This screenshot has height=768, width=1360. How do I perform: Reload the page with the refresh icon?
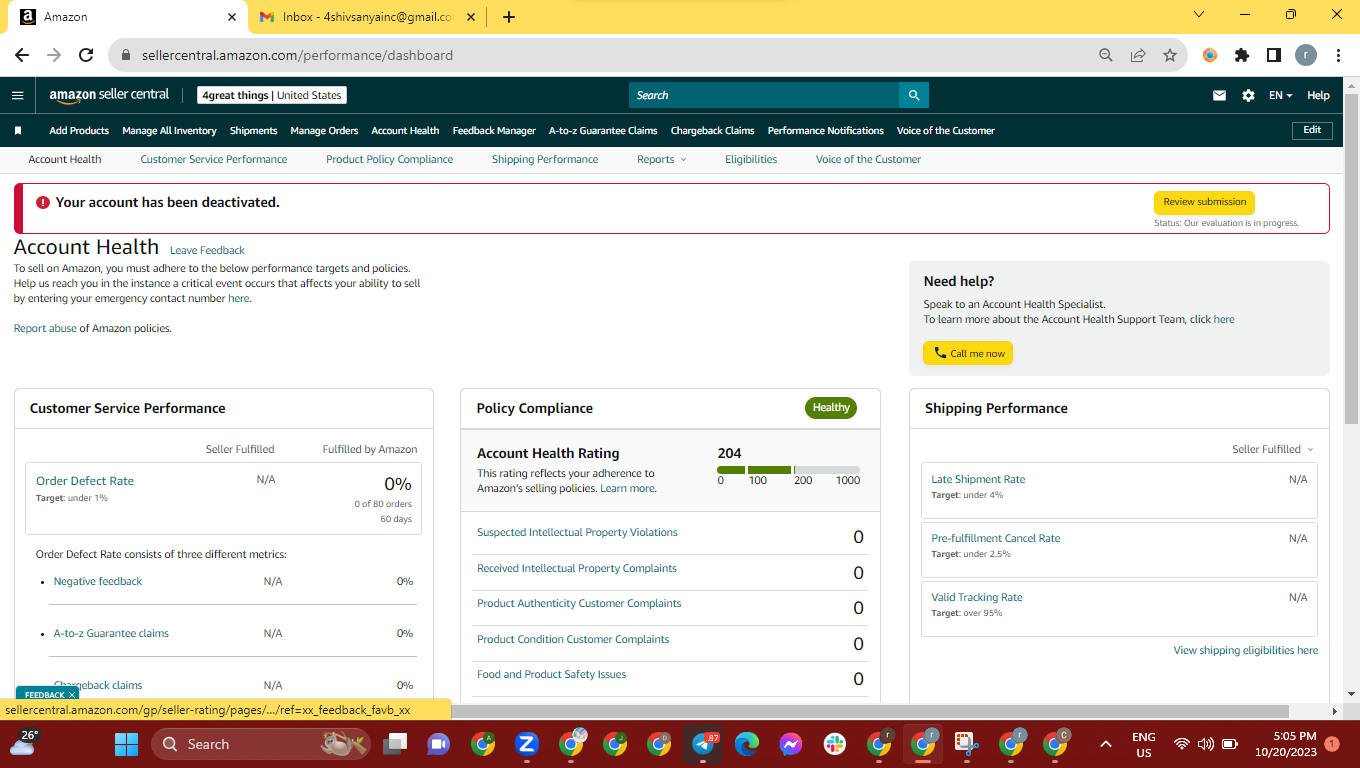click(x=86, y=55)
